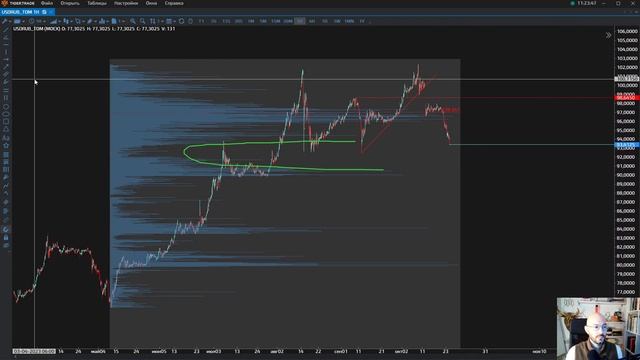Switch timeframe to 1M
This screenshot has width=640, height=360.
tap(251, 21)
